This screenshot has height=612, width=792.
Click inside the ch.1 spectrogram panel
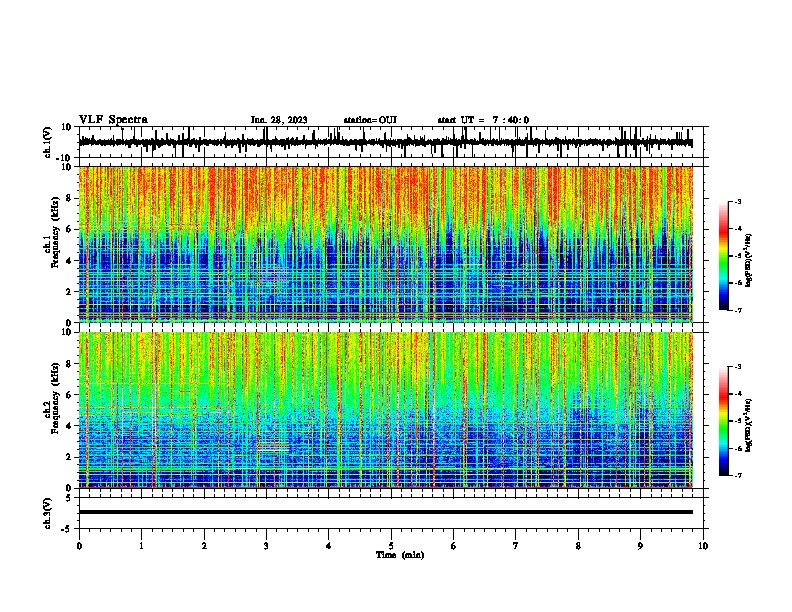386,244
